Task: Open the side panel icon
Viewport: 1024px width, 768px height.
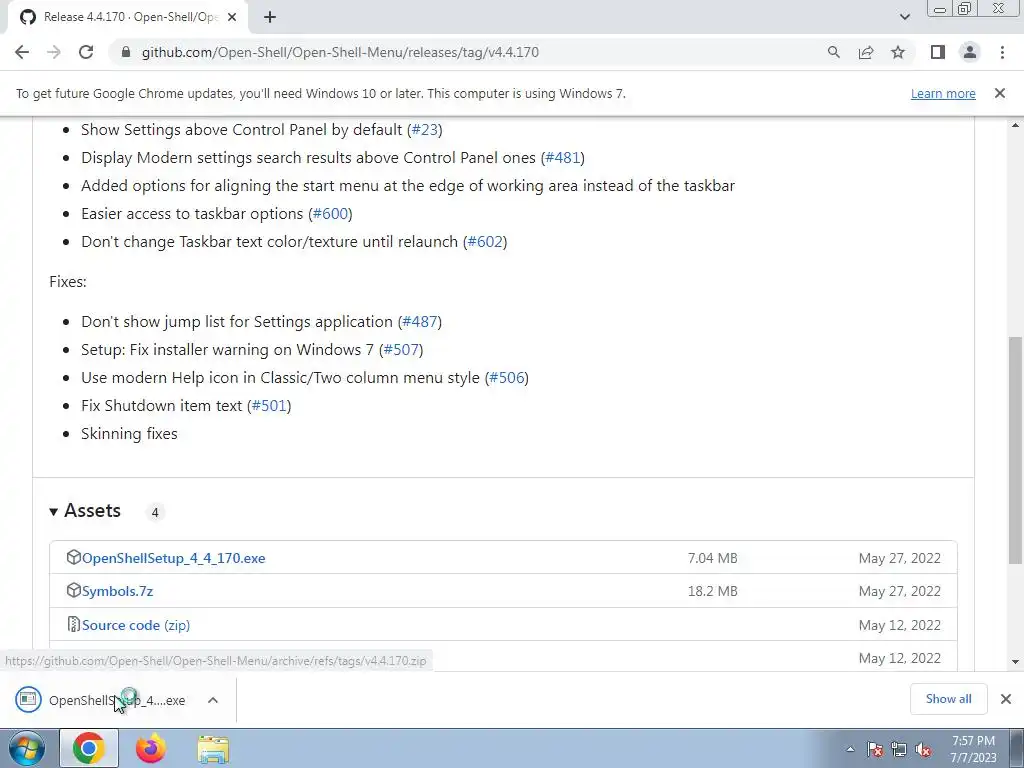Action: pyautogui.click(x=938, y=52)
